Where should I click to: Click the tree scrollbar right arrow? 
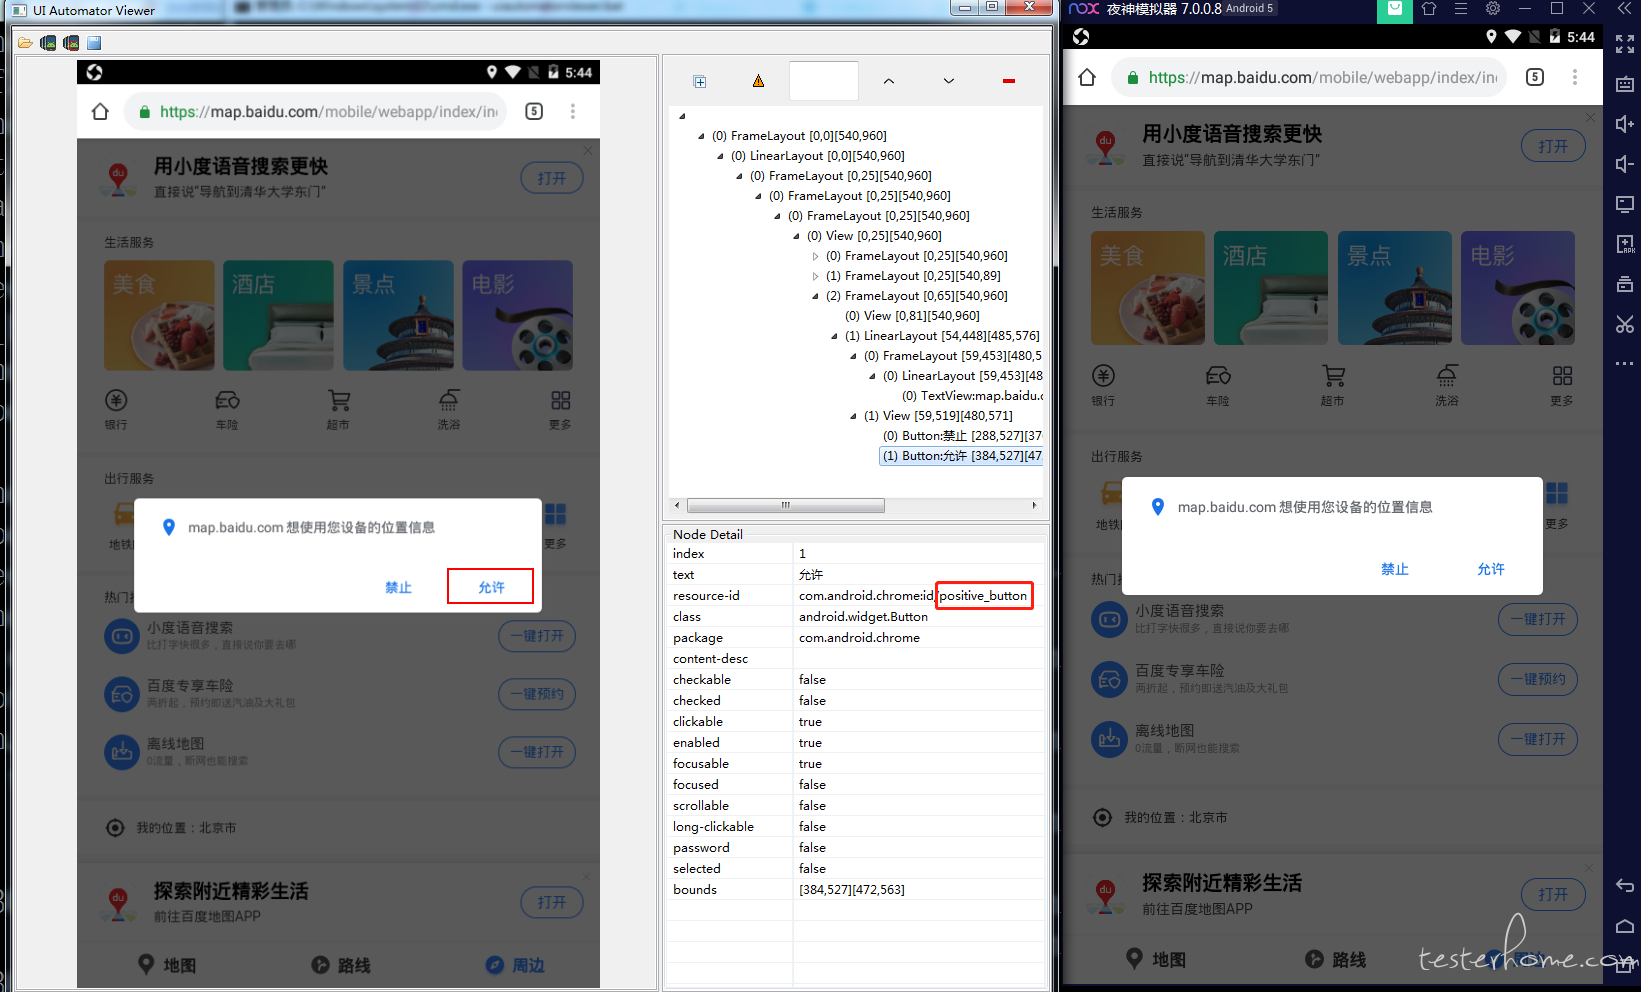click(x=1034, y=505)
